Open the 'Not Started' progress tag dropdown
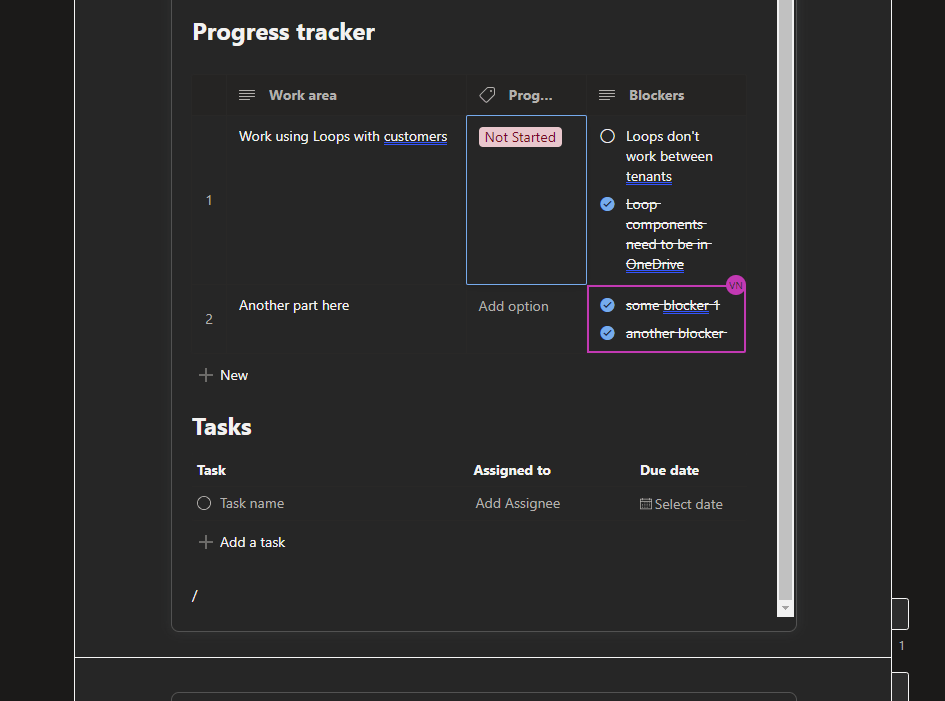Viewport: 945px width, 701px height. [x=520, y=137]
